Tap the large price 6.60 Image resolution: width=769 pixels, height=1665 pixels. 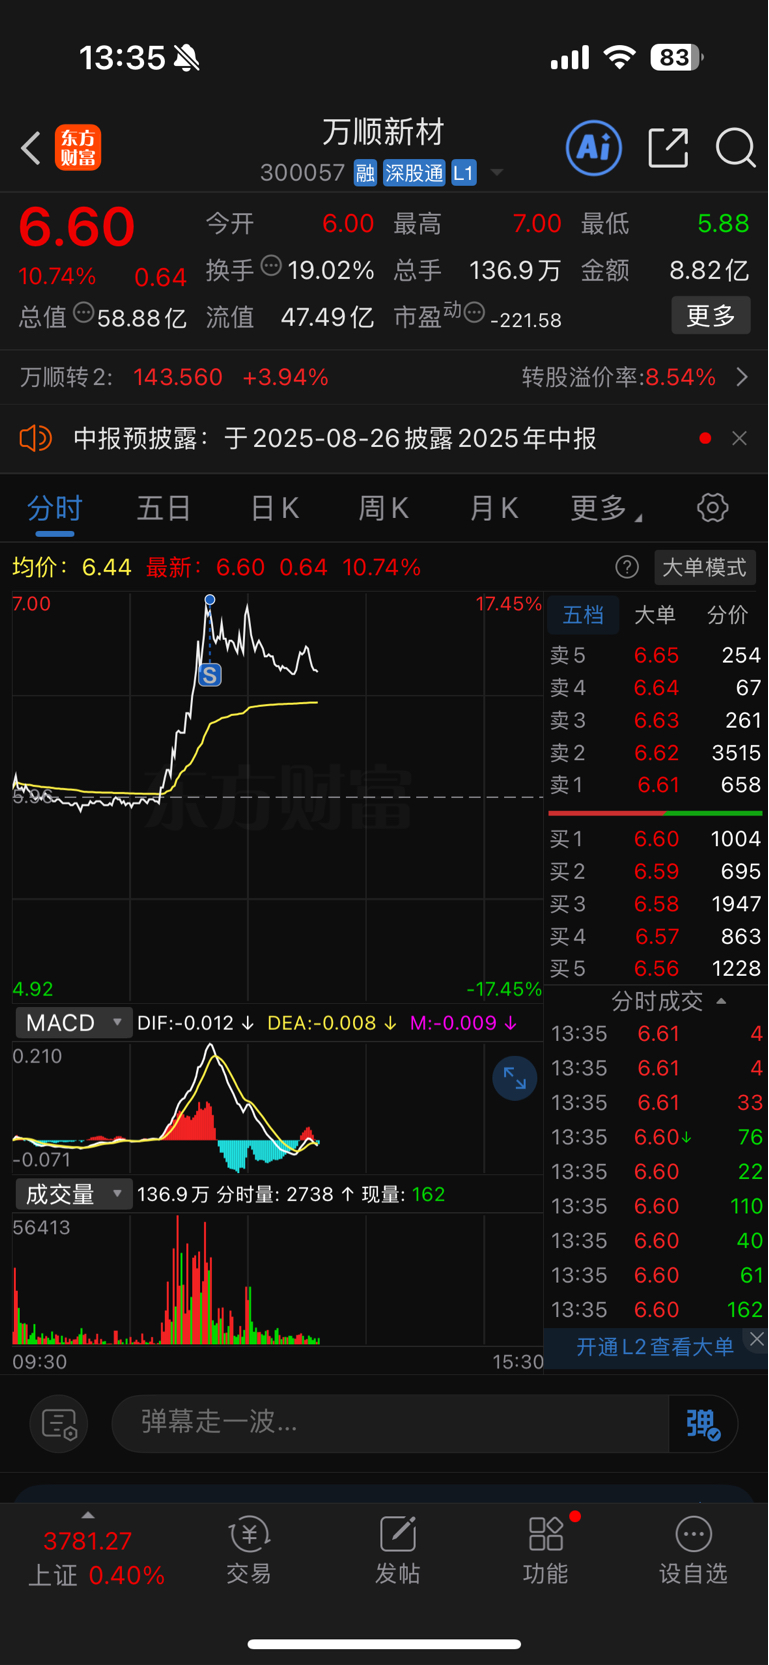[x=76, y=227]
